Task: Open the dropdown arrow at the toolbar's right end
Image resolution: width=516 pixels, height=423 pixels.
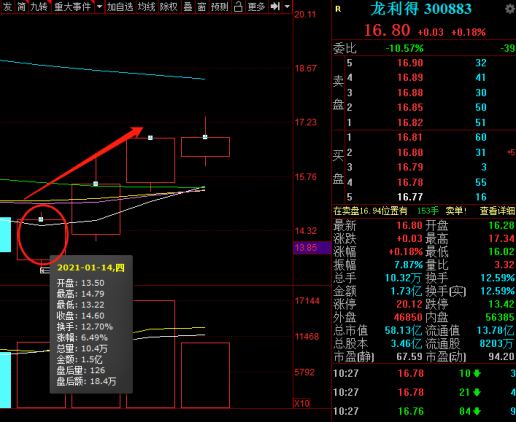Action: [287, 6]
